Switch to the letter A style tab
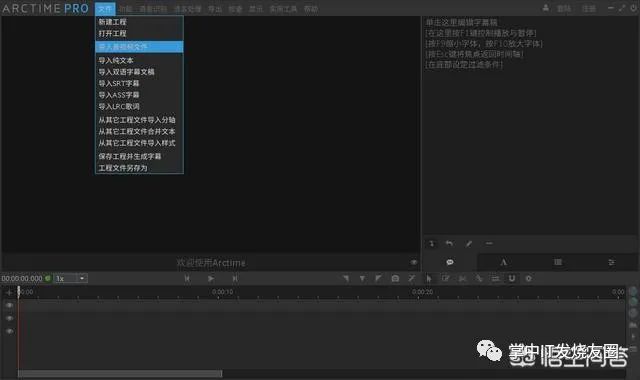Image resolution: width=640 pixels, height=380 pixels. coord(504,262)
